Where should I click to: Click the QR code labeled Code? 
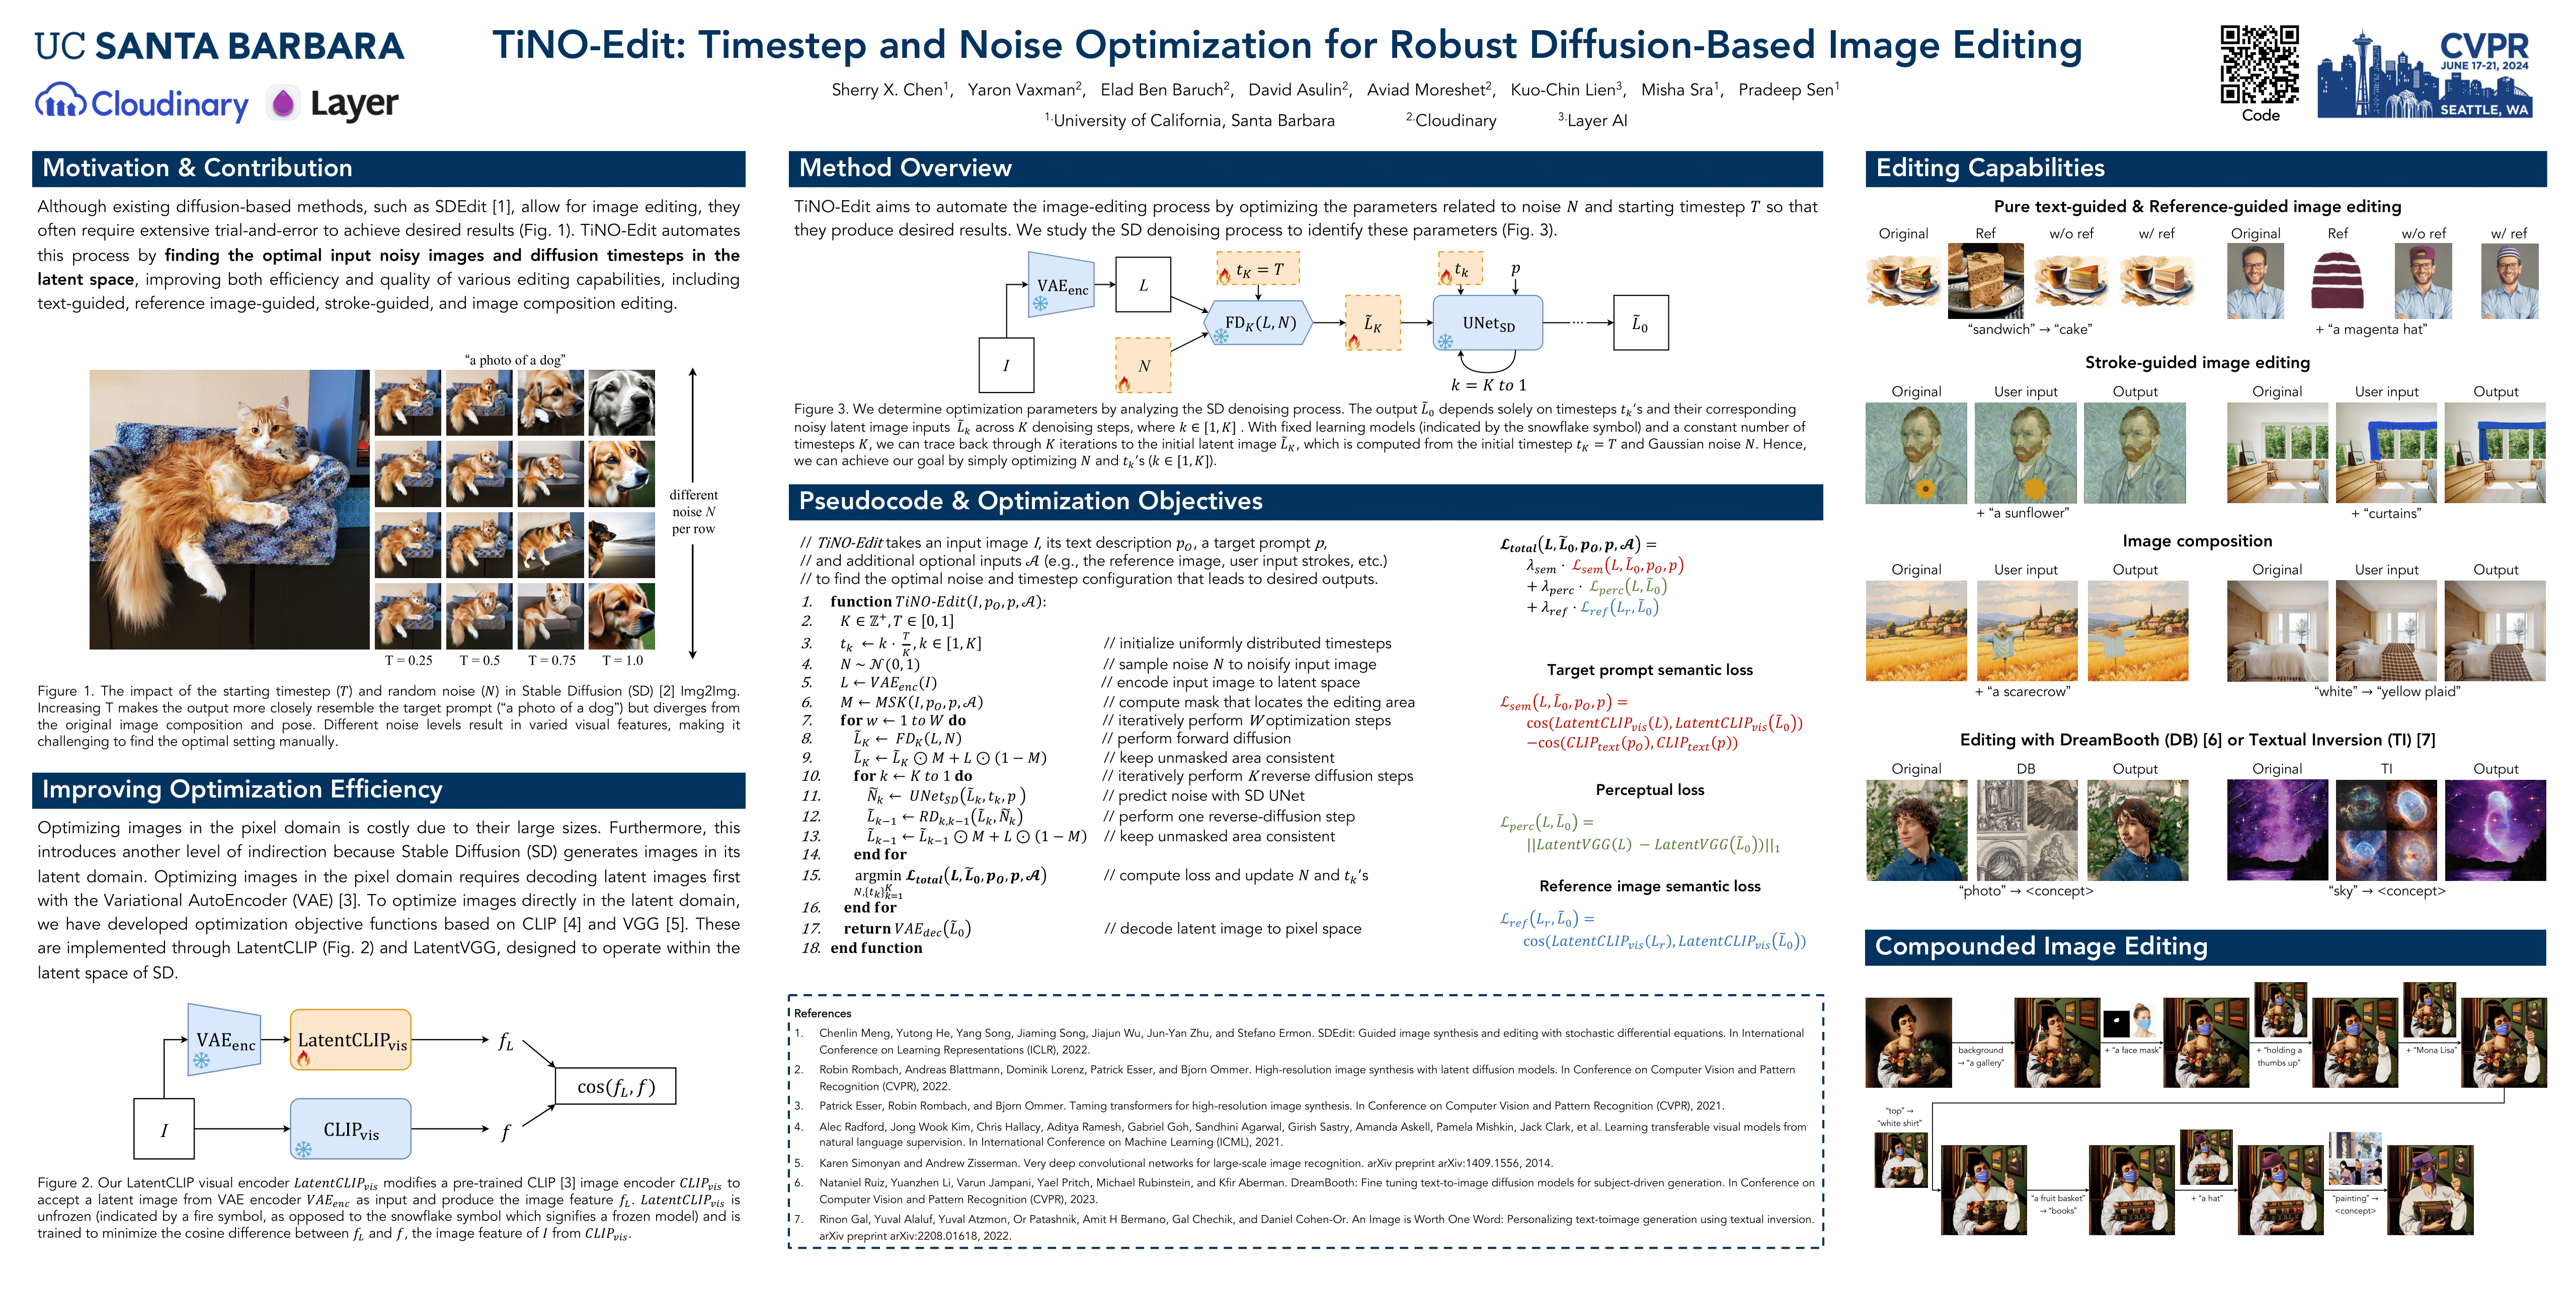coord(2259,64)
